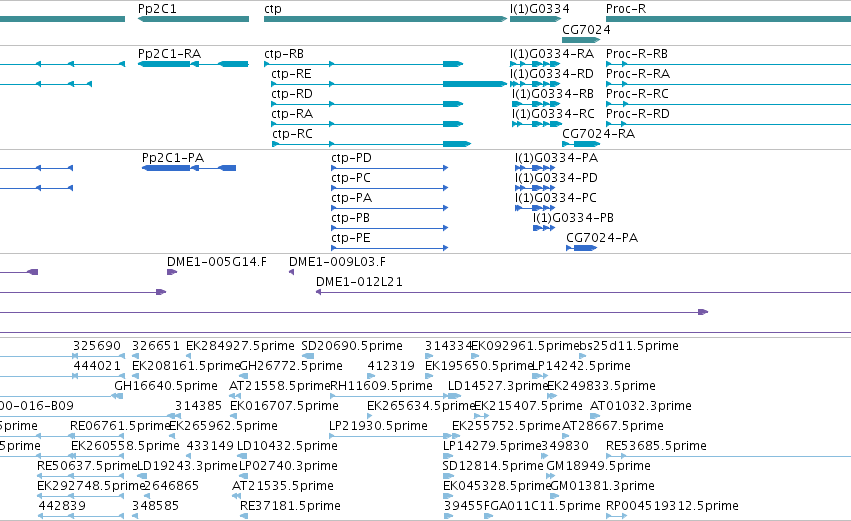Click RE53685.5prime EST label
This screenshot has width=851, height=521.
click(656, 447)
